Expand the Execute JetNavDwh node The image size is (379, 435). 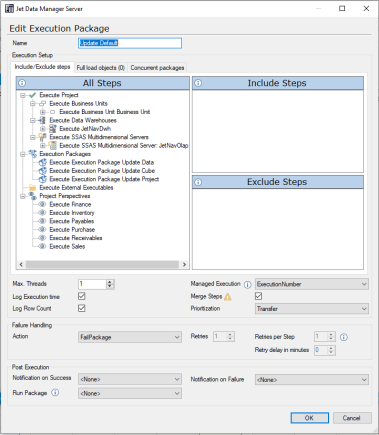click(43, 129)
